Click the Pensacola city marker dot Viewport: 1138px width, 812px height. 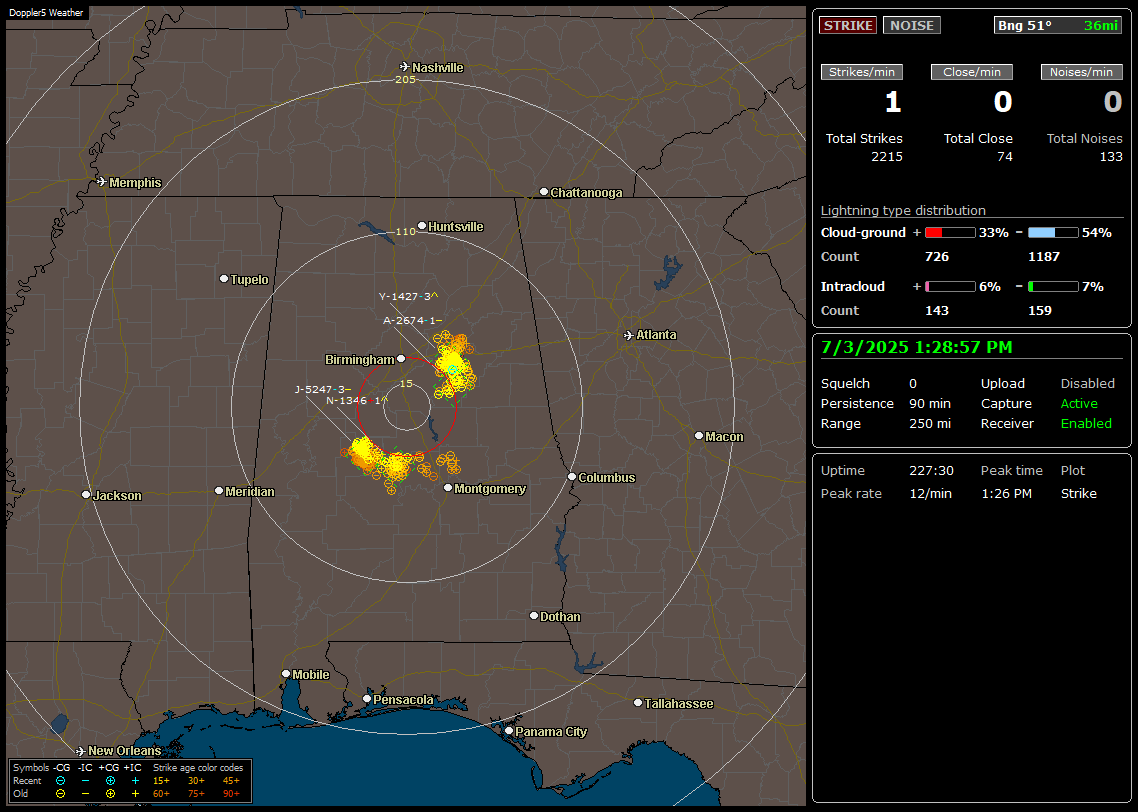367,699
